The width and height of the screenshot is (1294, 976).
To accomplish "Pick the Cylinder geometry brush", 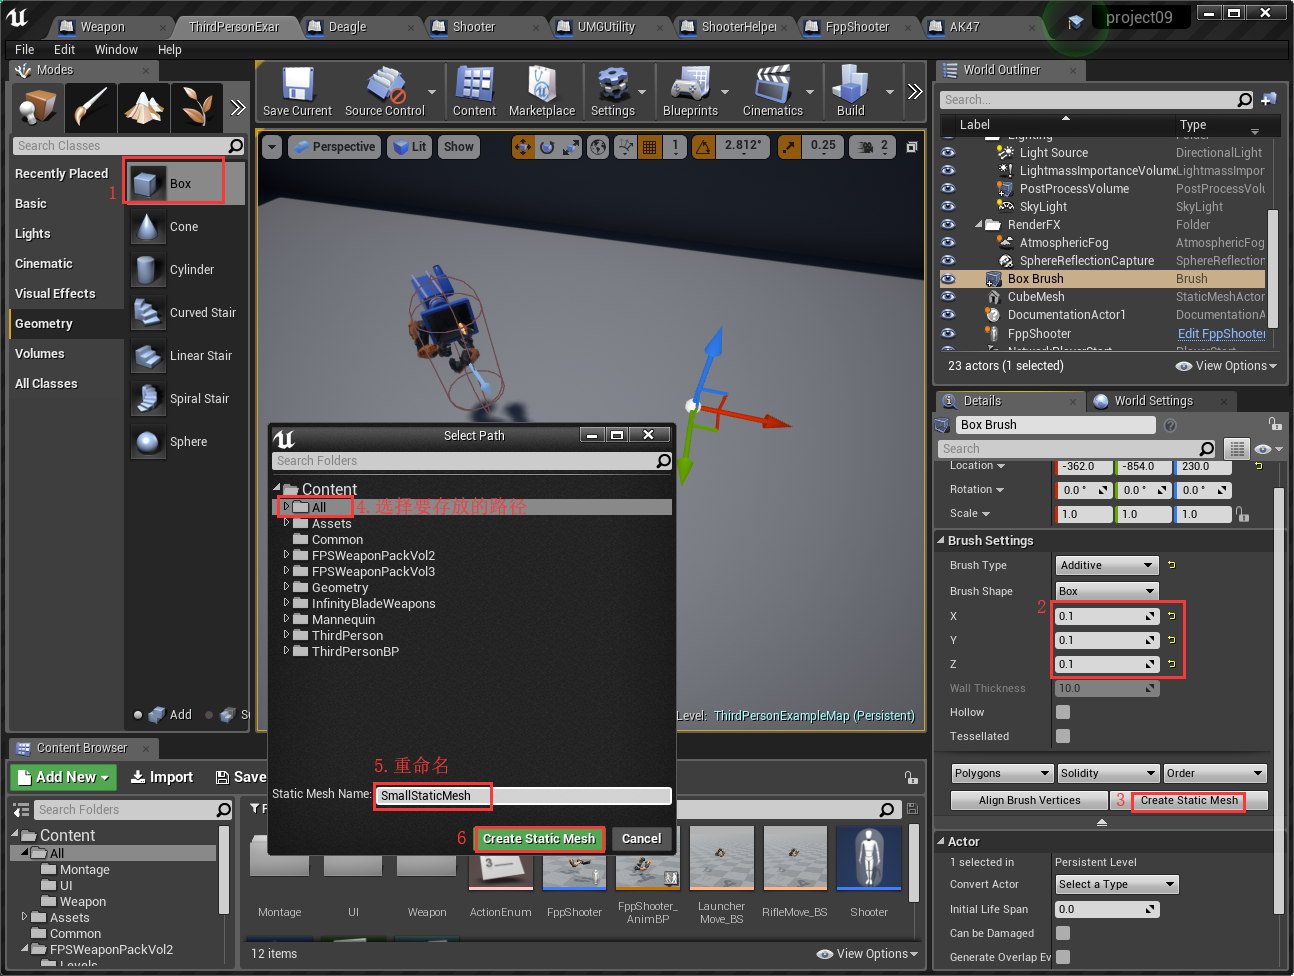I will pos(186,270).
